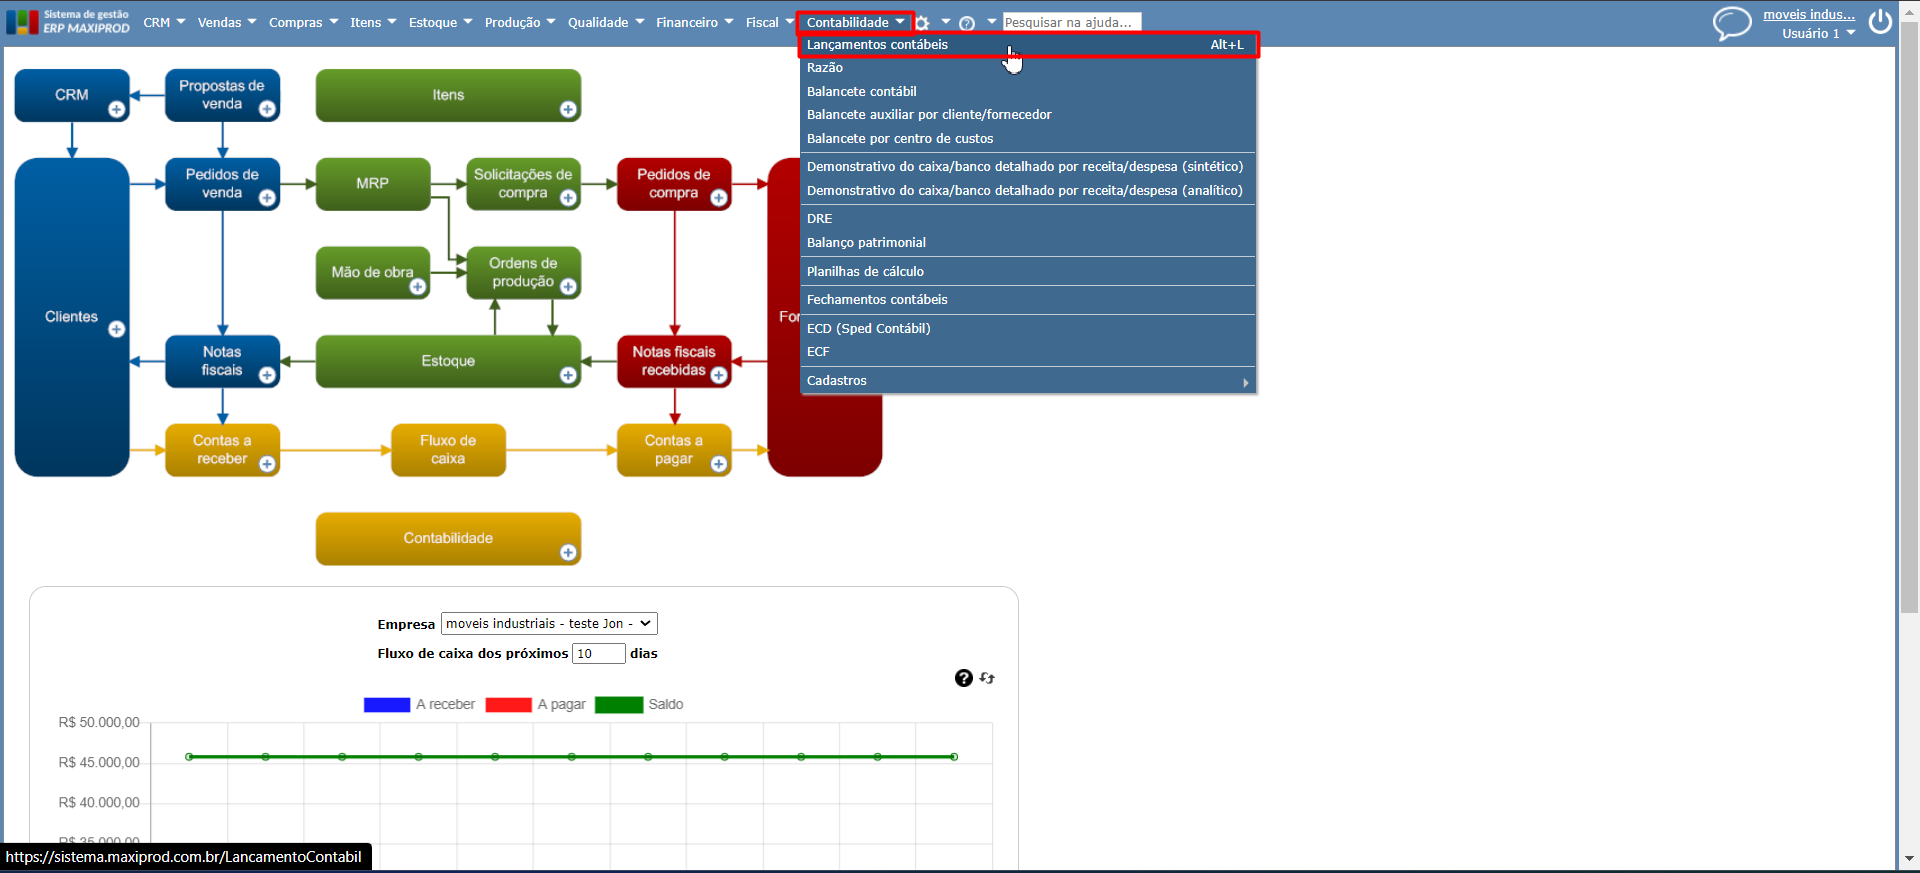Open the chat speech bubble icon
Viewport: 1920px width, 873px height.
pyautogui.click(x=1732, y=23)
